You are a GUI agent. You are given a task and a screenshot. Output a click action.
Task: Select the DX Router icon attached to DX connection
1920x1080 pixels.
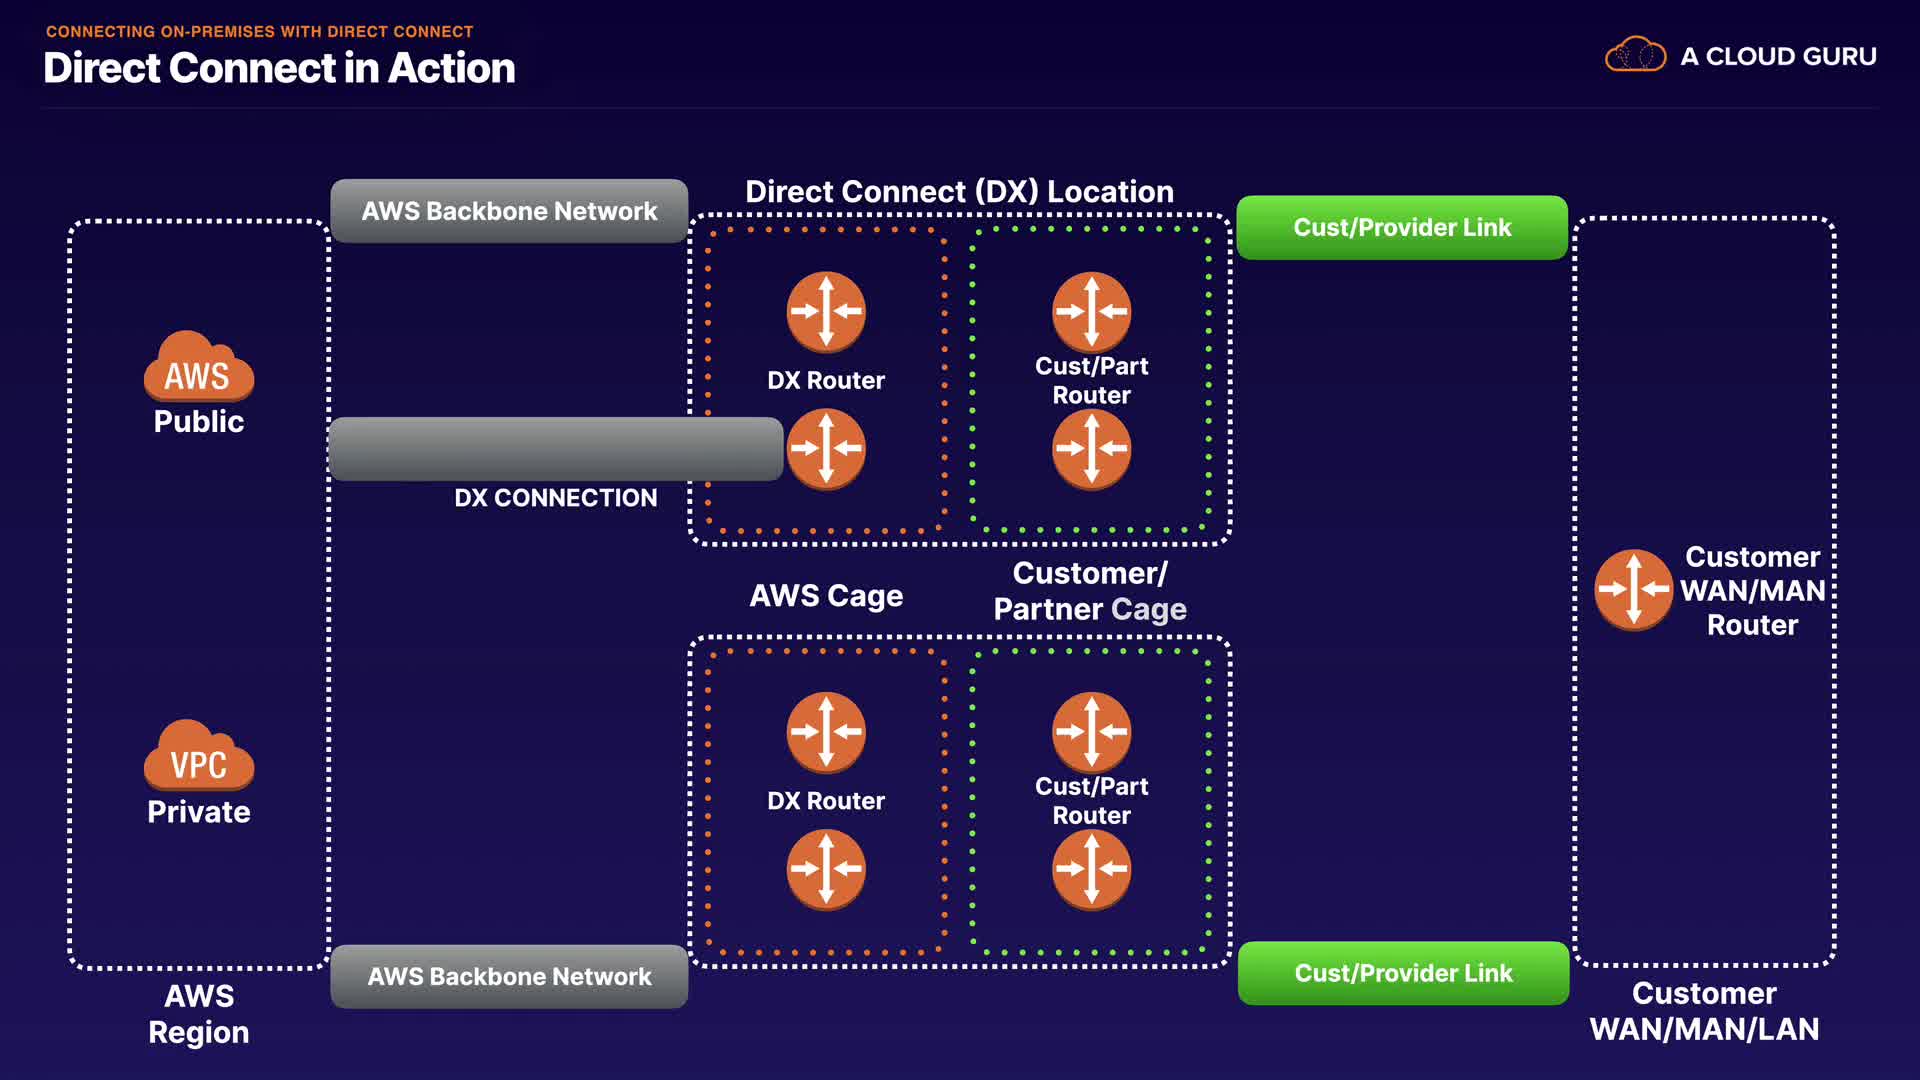click(x=826, y=449)
